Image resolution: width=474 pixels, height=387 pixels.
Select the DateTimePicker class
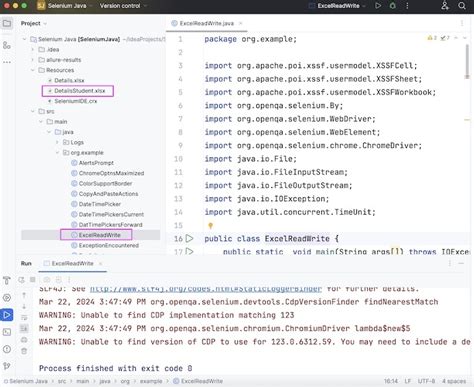coord(100,204)
